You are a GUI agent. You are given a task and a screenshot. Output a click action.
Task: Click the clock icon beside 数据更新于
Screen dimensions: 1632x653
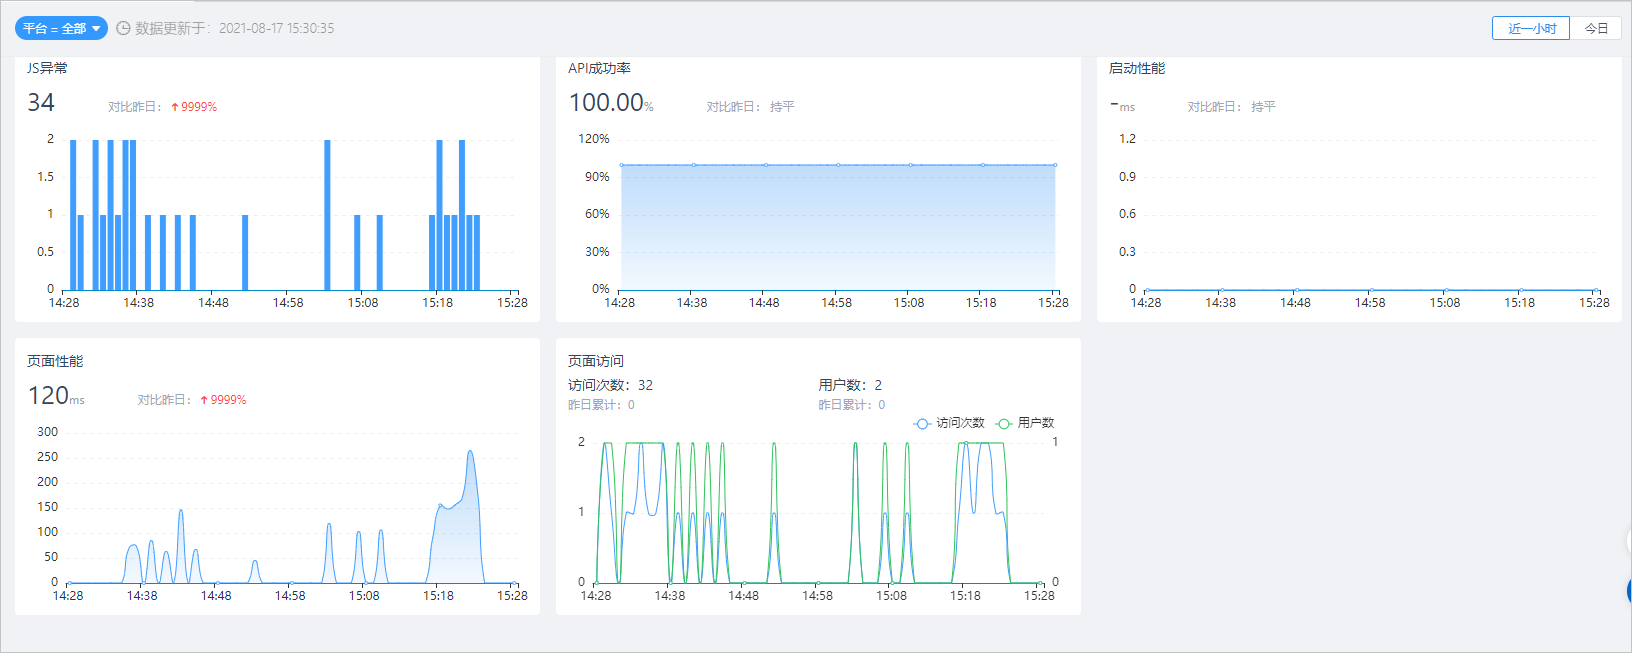coord(123,28)
